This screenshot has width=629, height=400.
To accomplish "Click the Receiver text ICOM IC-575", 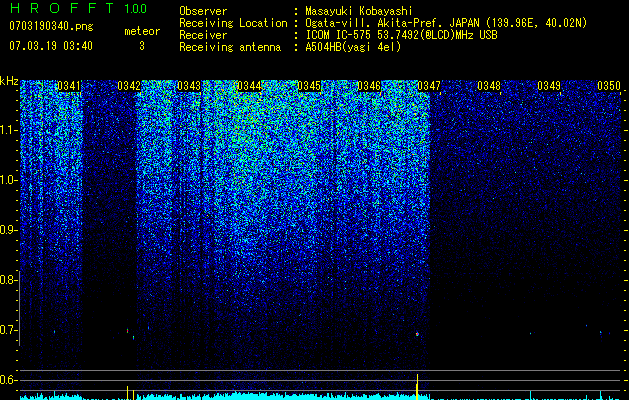I will click(339, 35).
